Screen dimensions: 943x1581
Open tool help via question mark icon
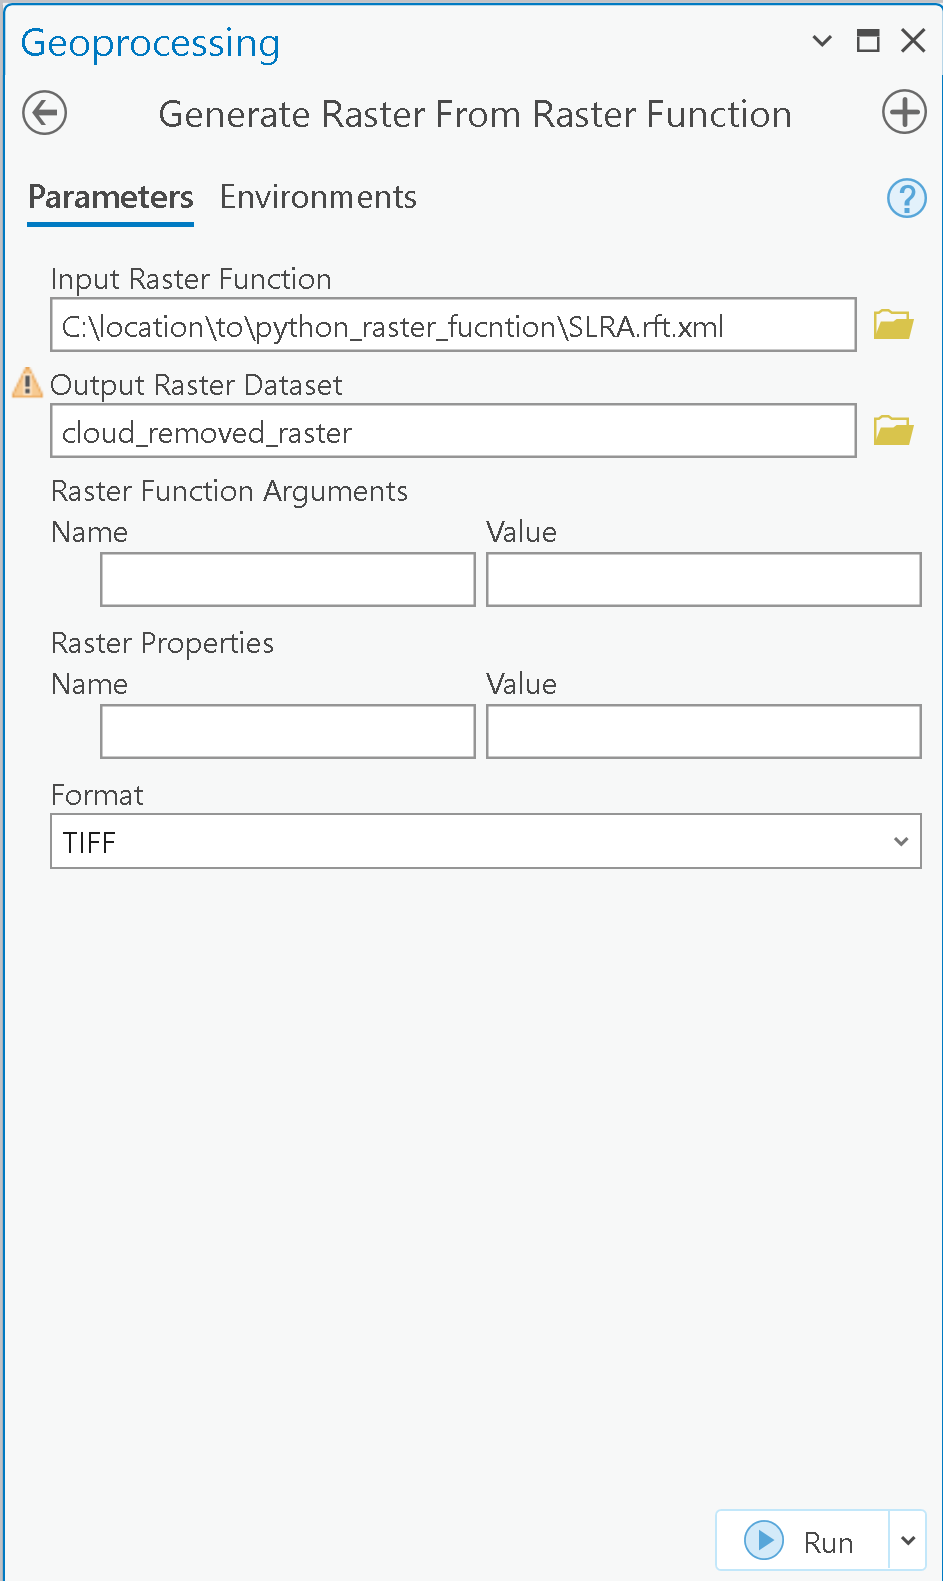tap(906, 198)
